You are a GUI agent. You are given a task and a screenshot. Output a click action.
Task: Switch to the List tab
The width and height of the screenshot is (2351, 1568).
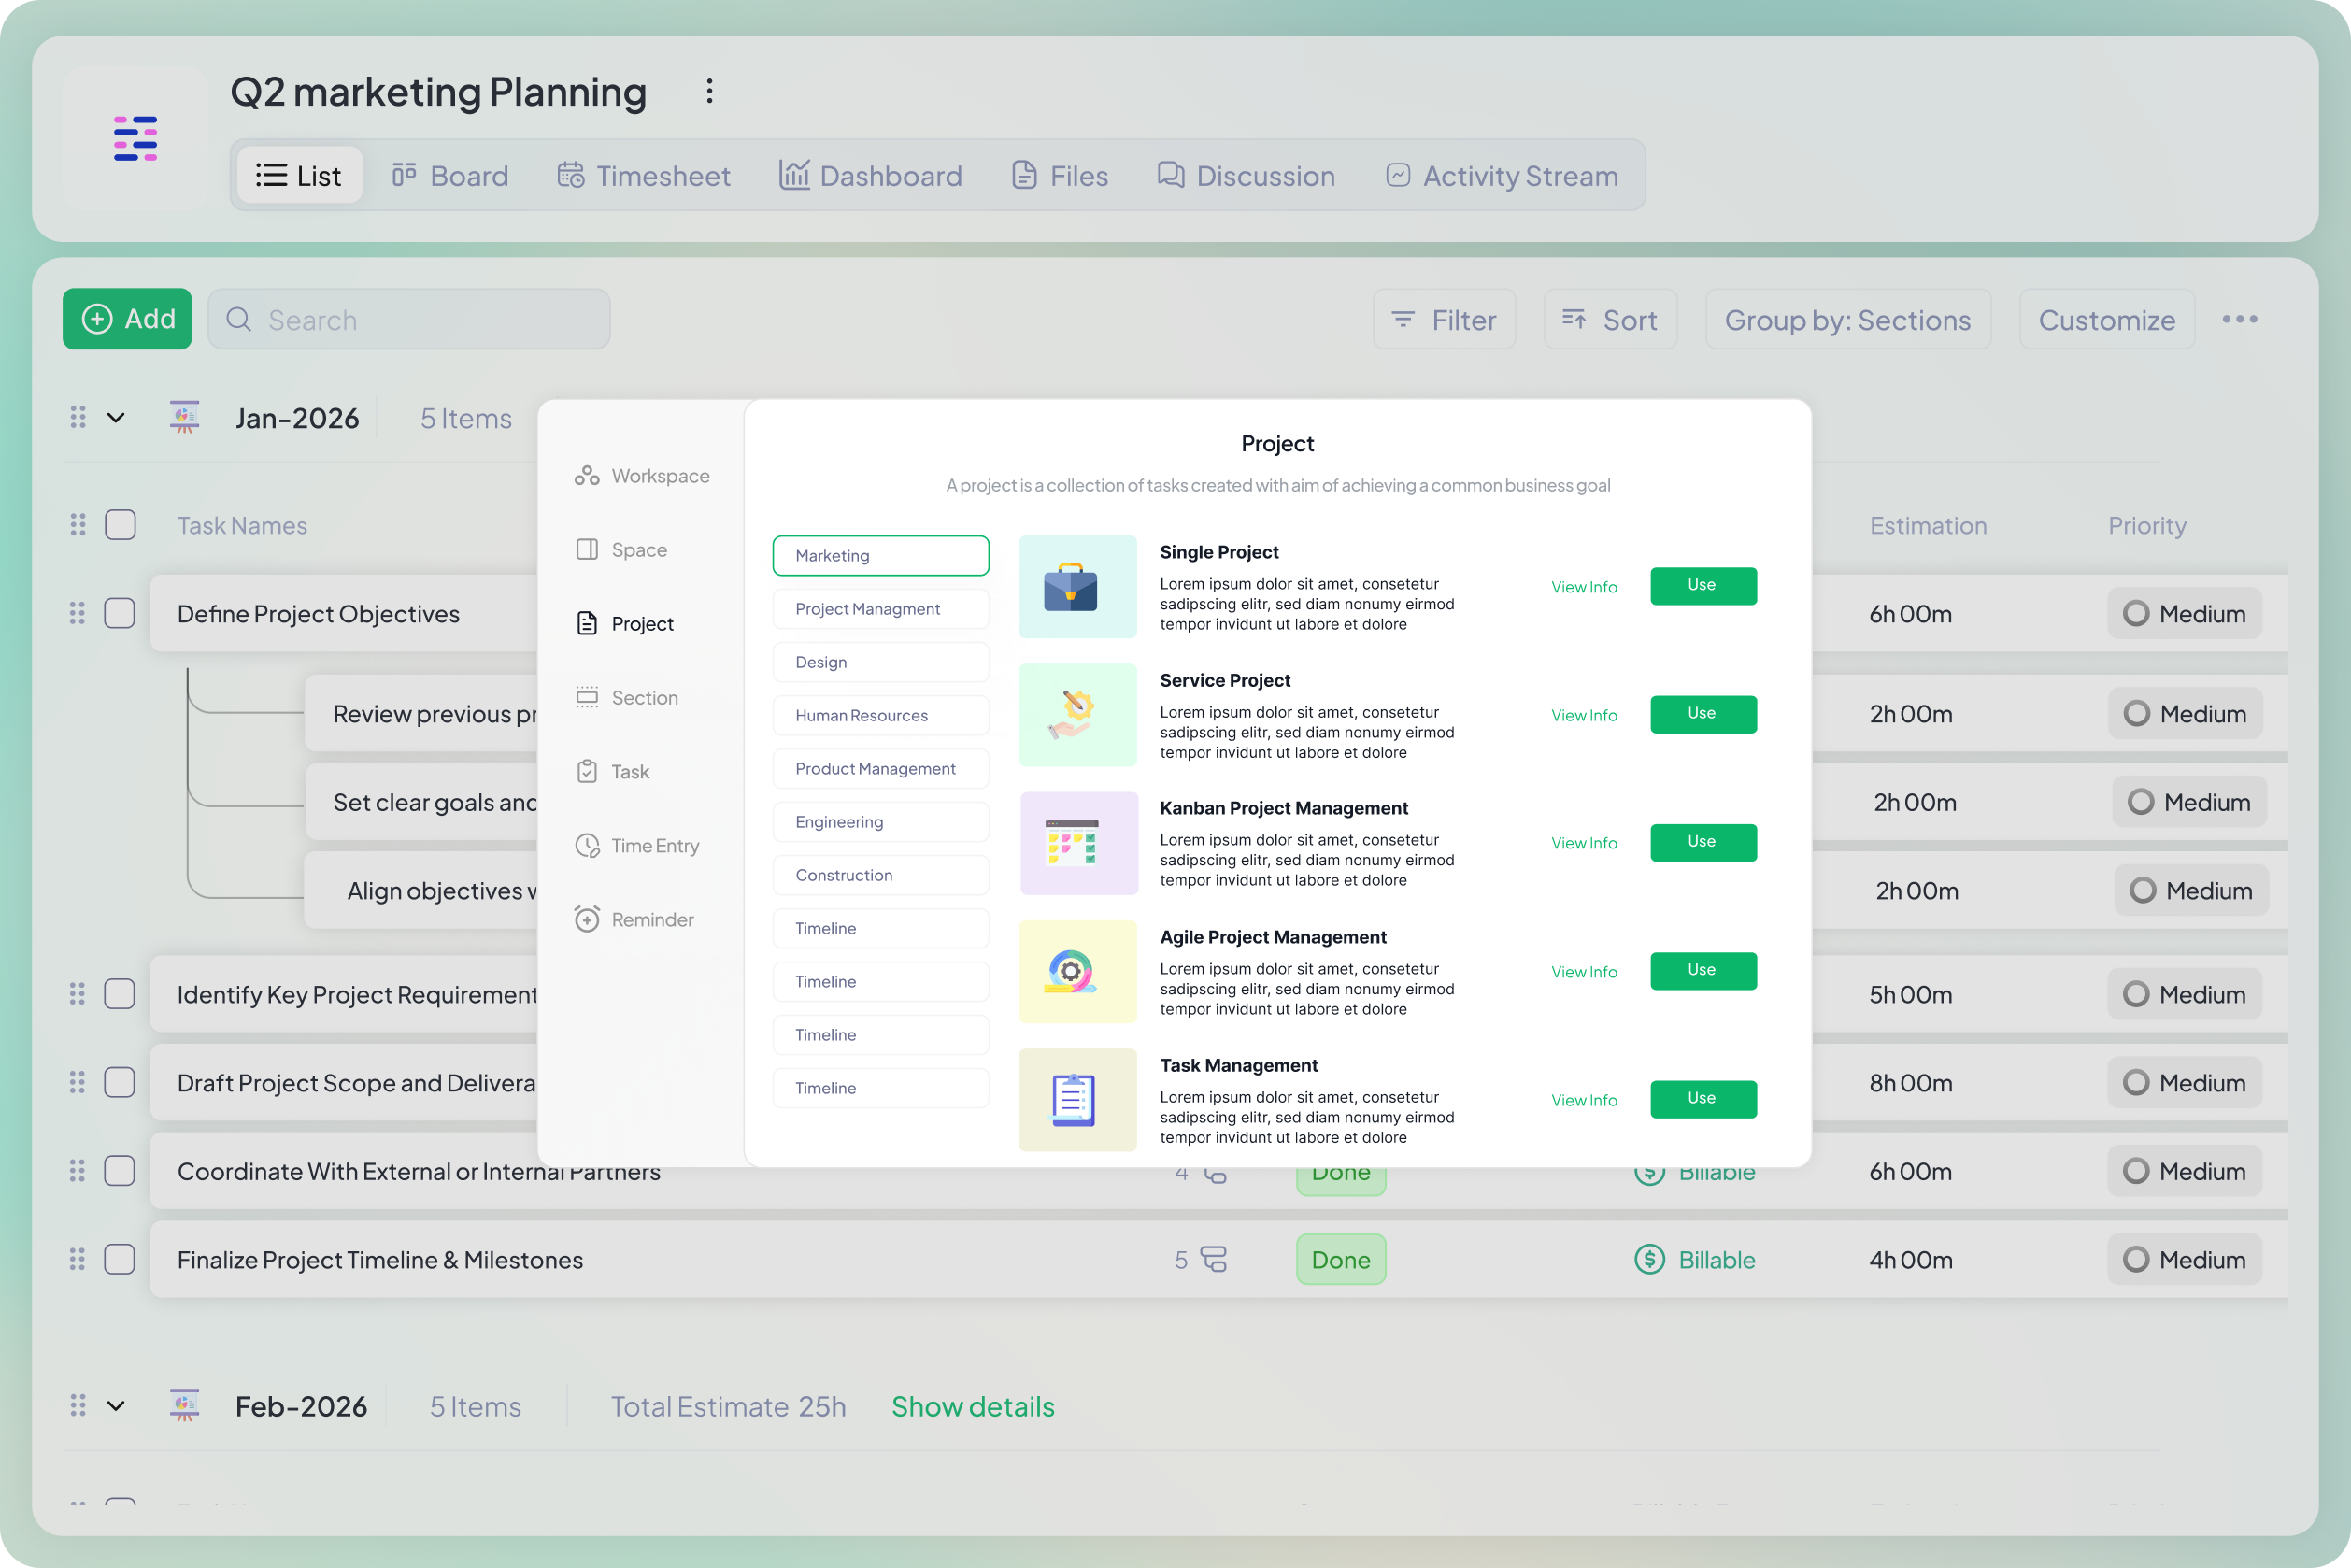point(299,176)
